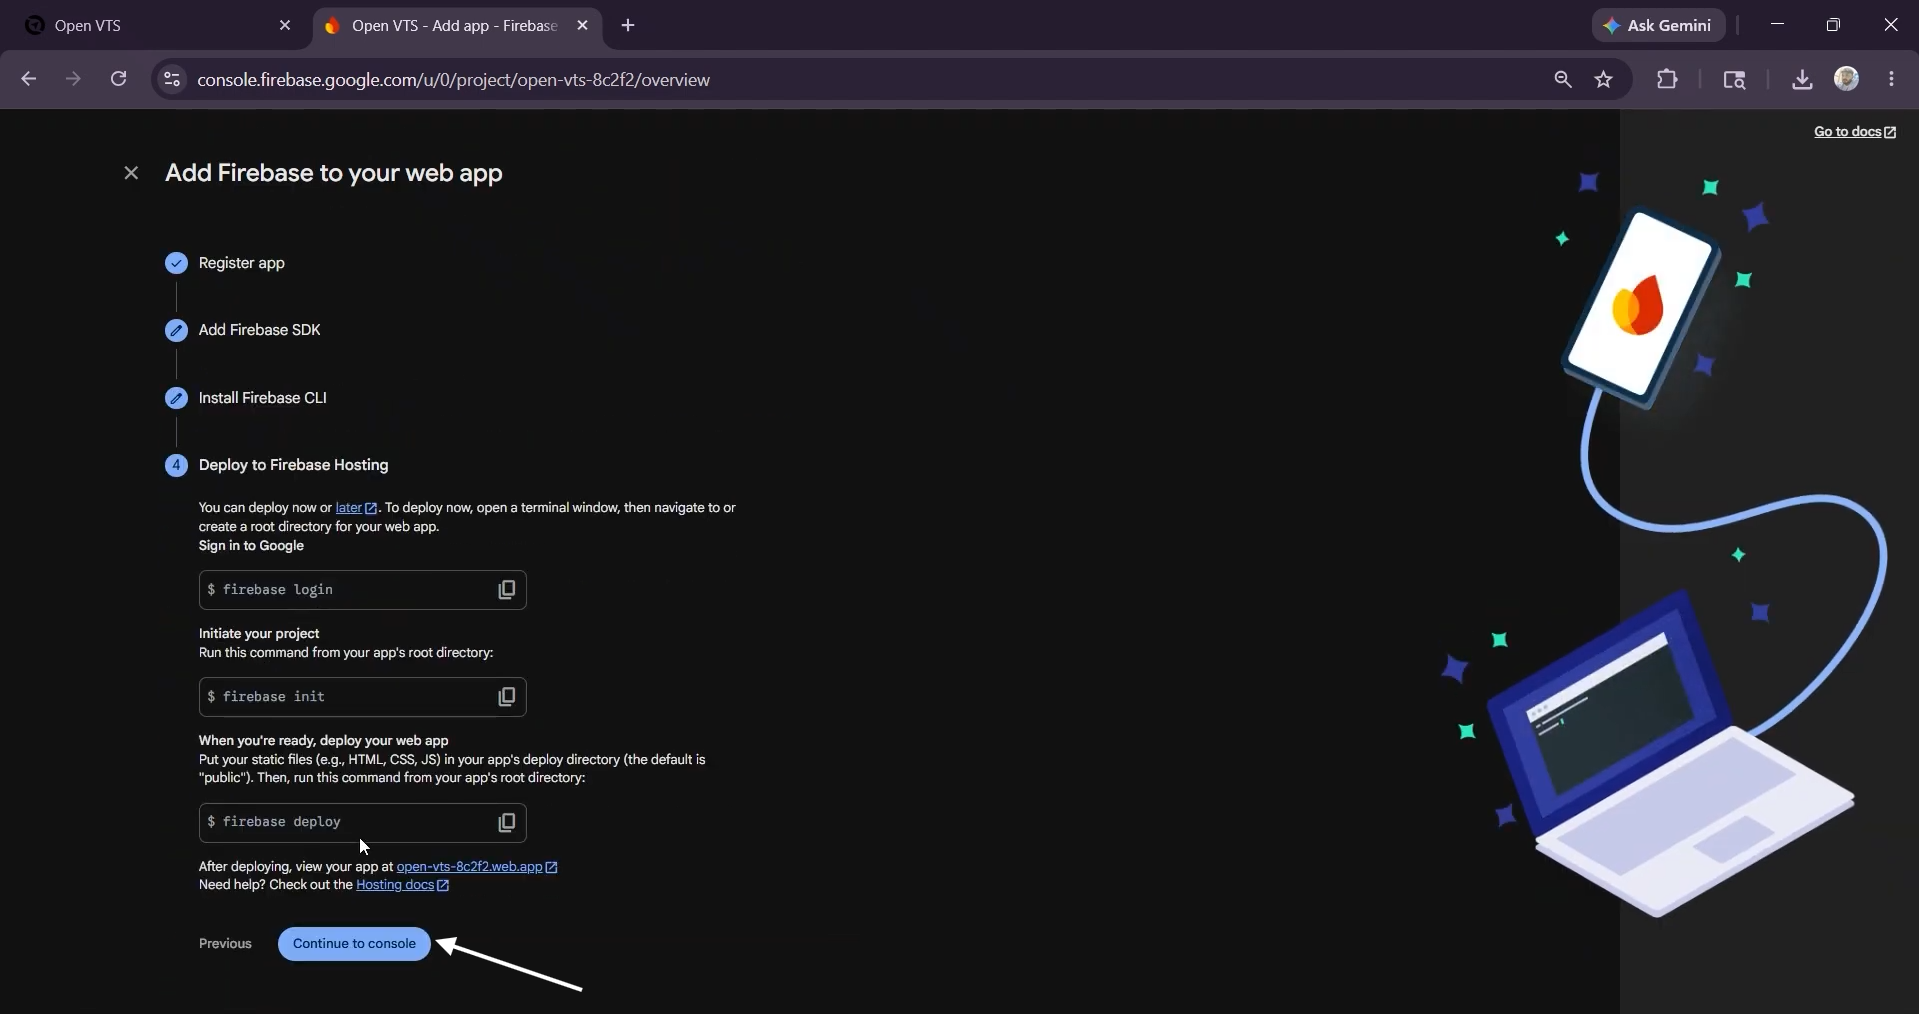
Task: Click the Deploy to Firebase Hosting step title
Action: point(294,465)
